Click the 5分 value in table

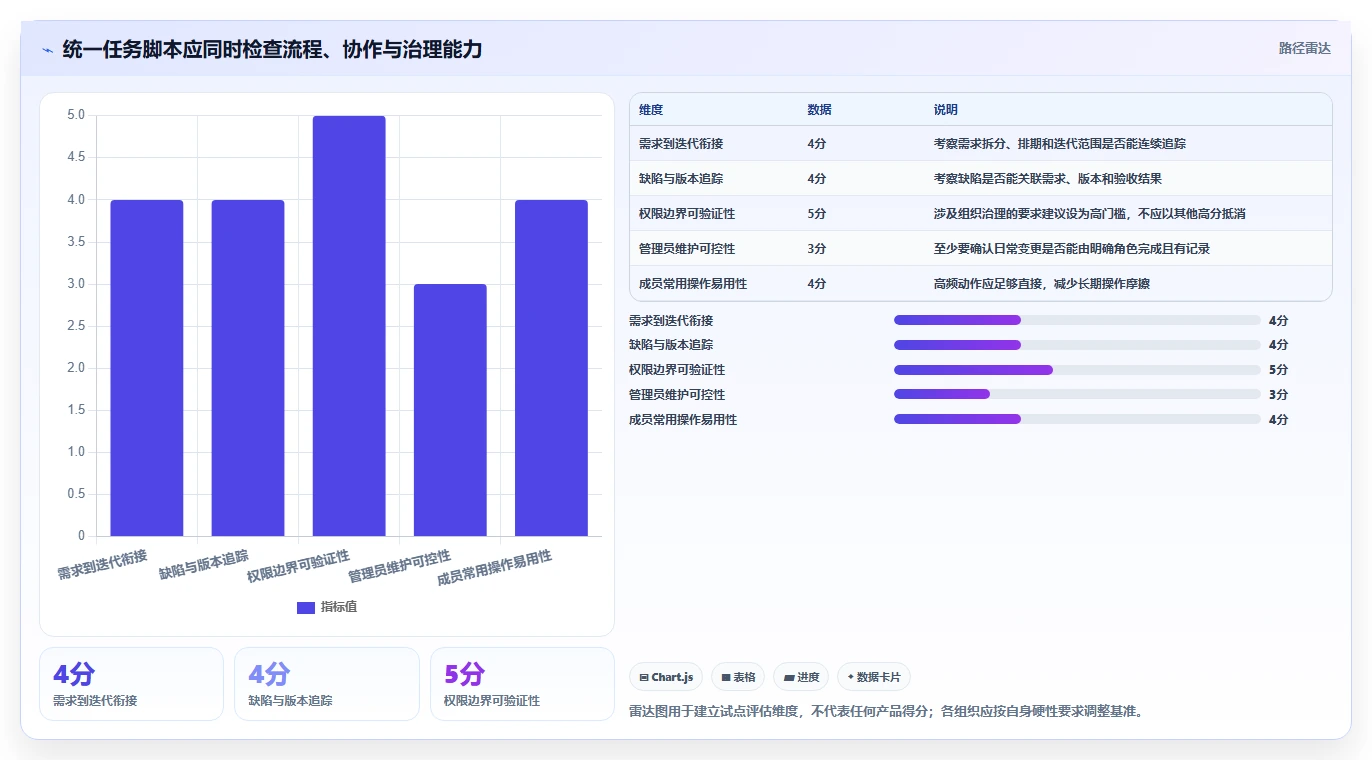click(x=817, y=214)
